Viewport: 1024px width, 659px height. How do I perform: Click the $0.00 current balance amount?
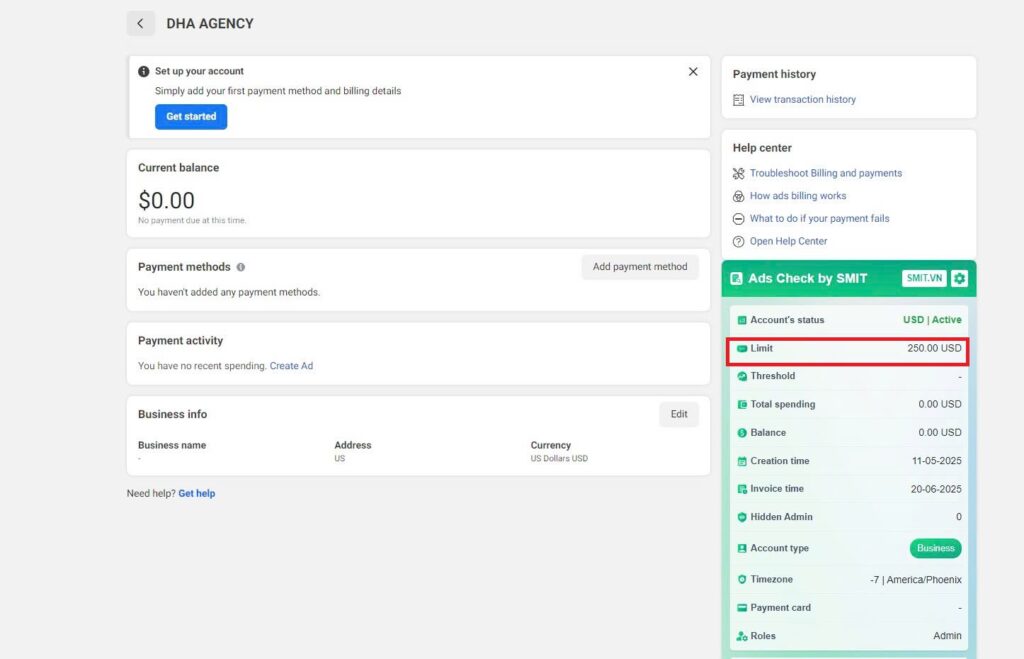(x=167, y=200)
